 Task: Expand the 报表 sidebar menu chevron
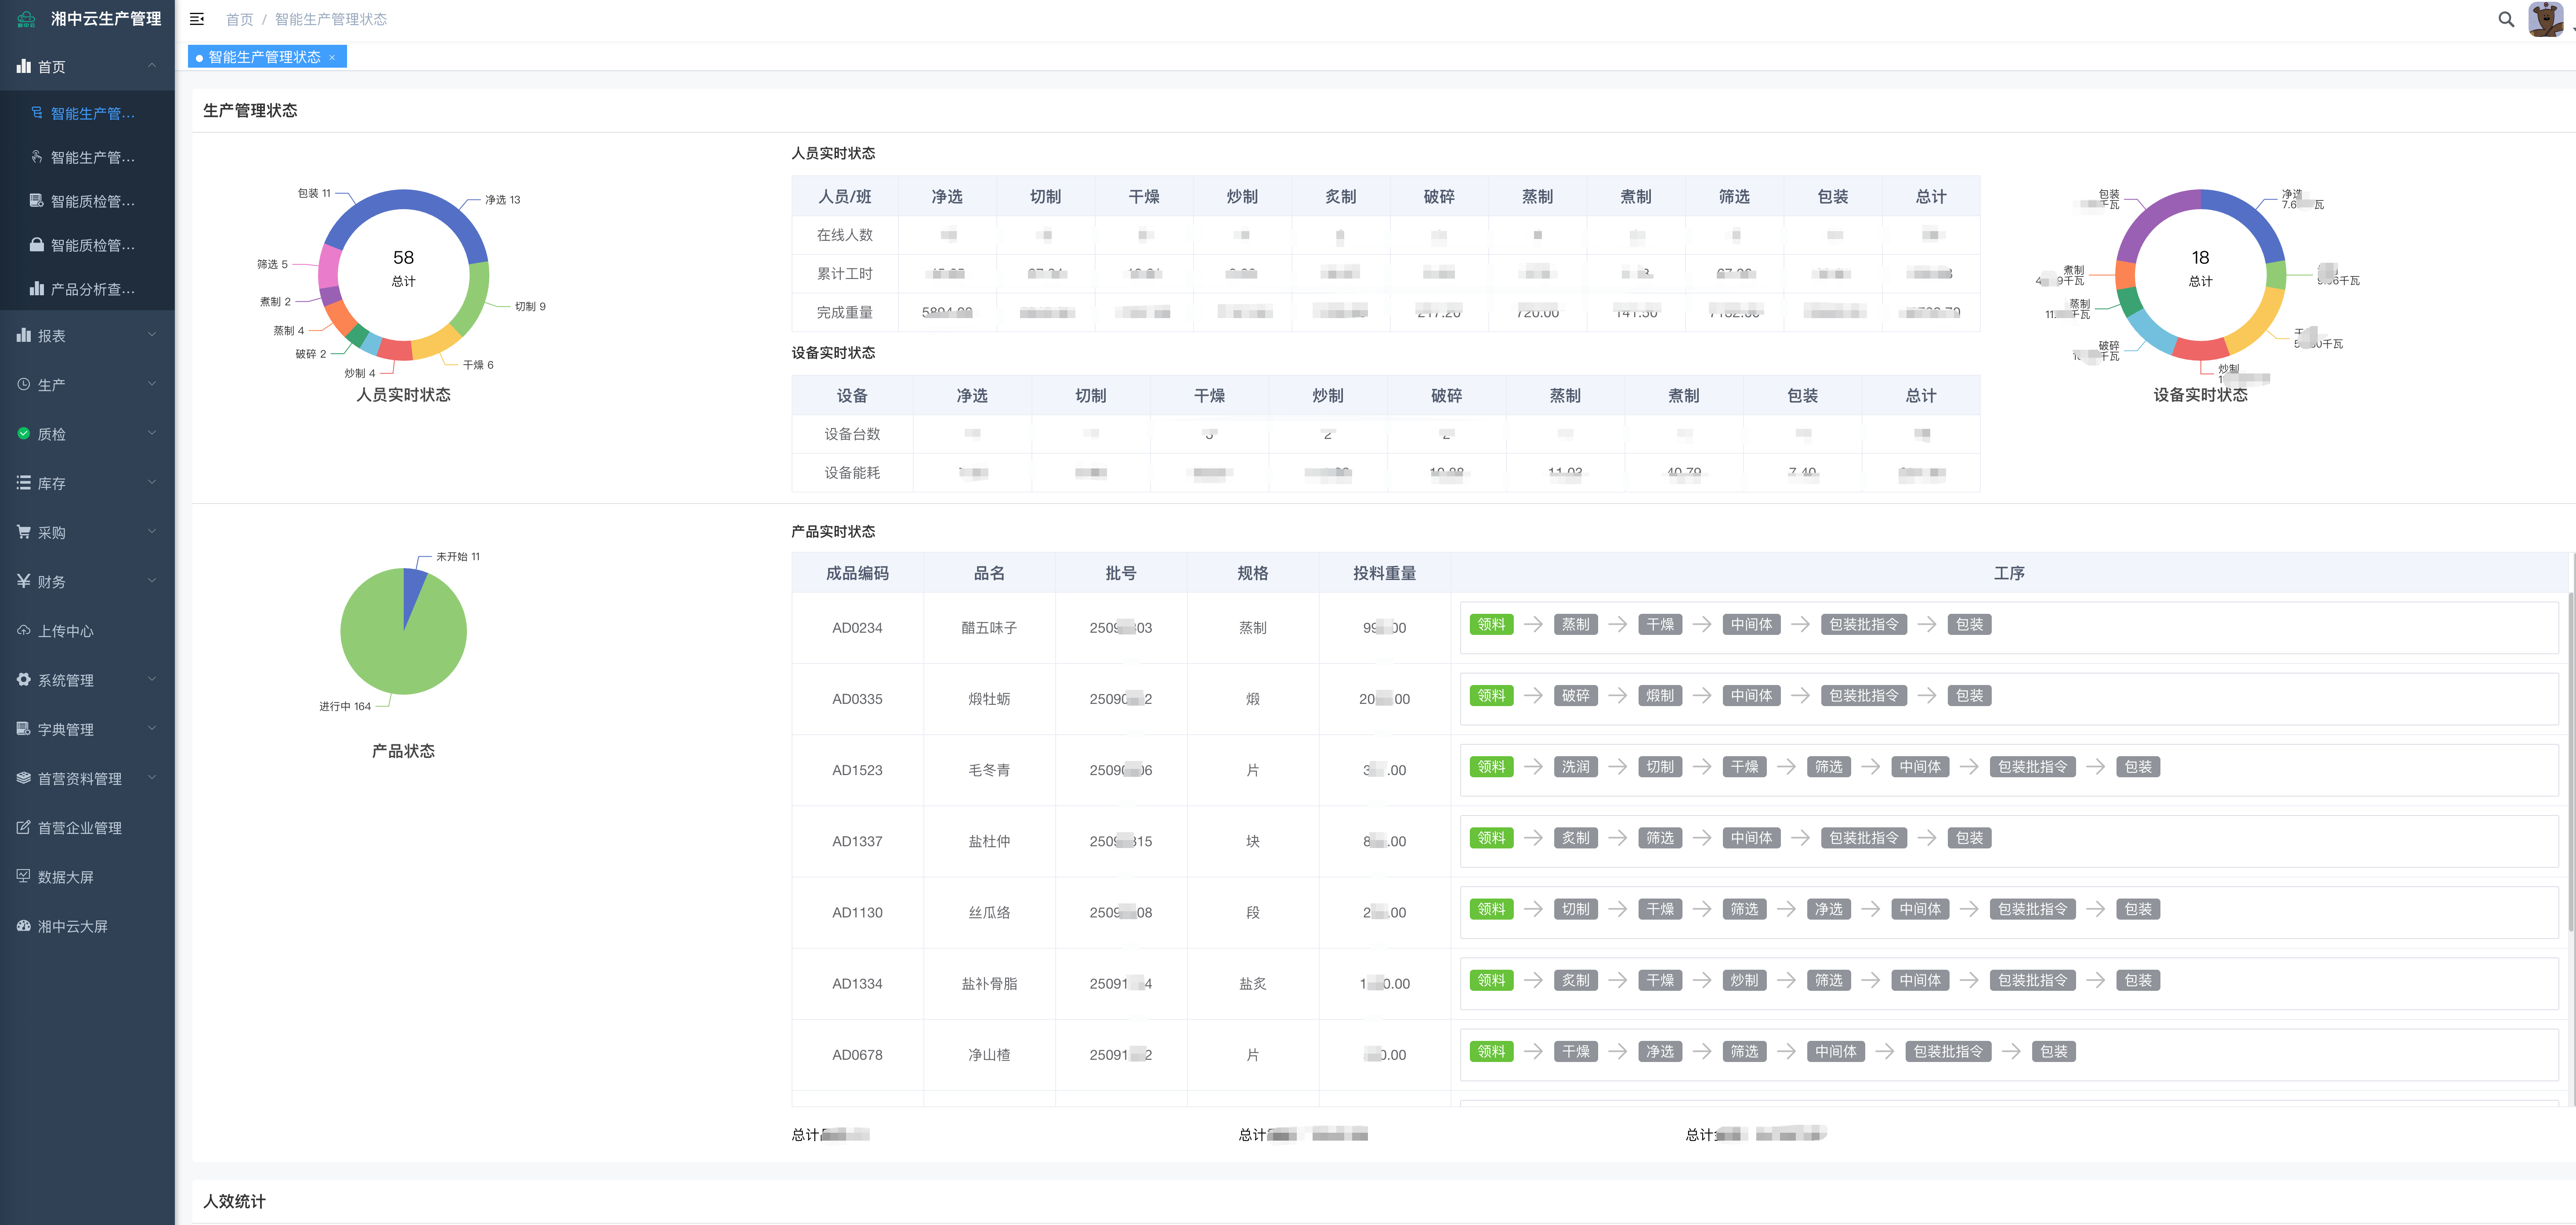pyautogui.click(x=152, y=335)
